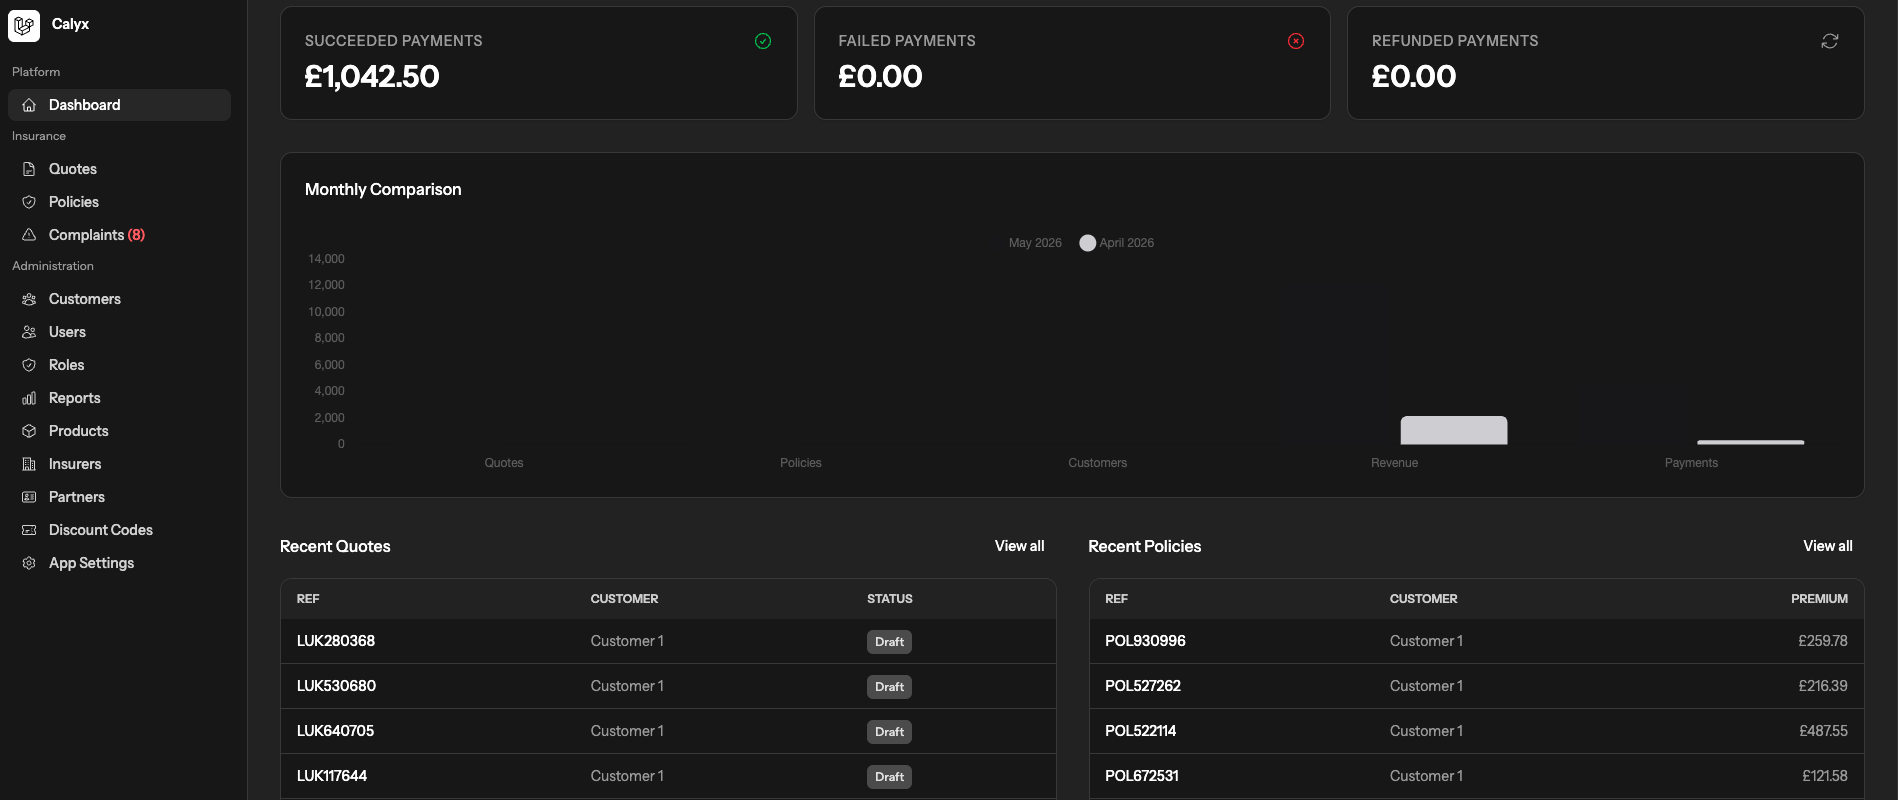
Task: Open the Users section
Action: coord(119,332)
